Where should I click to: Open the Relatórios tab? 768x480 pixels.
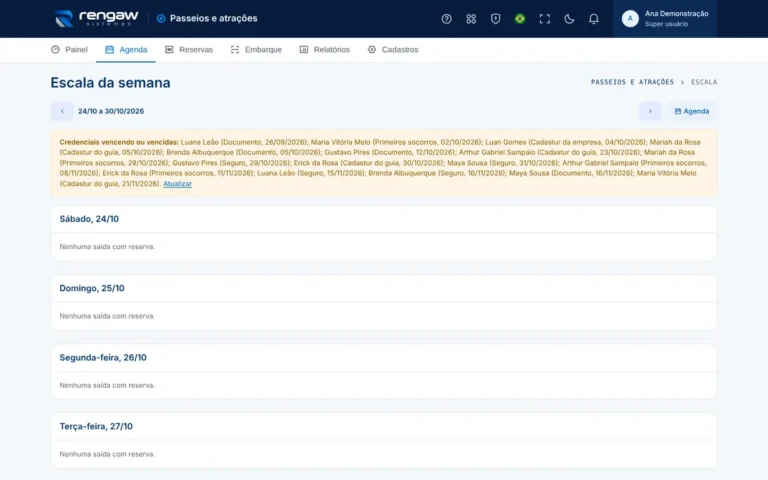pyautogui.click(x=325, y=49)
